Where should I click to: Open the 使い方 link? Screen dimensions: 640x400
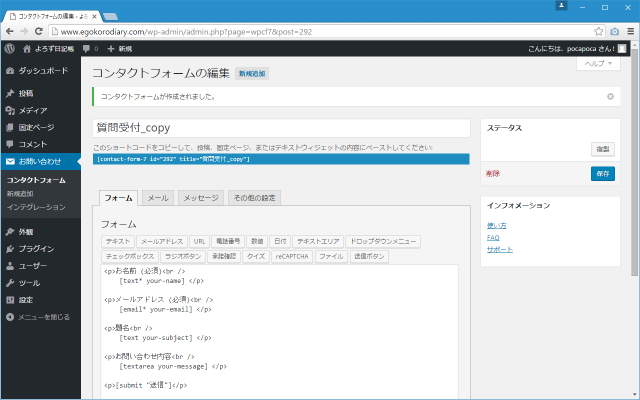click(x=496, y=224)
